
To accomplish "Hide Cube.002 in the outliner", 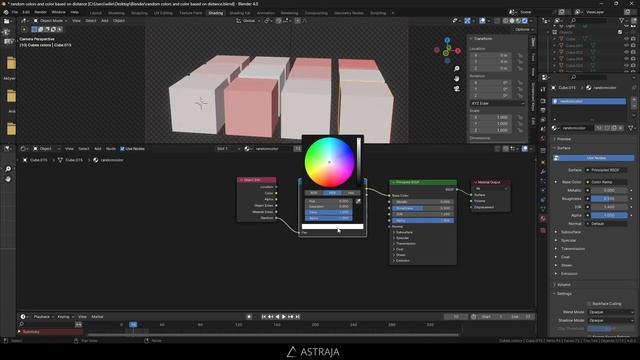I will pos(627,52).
